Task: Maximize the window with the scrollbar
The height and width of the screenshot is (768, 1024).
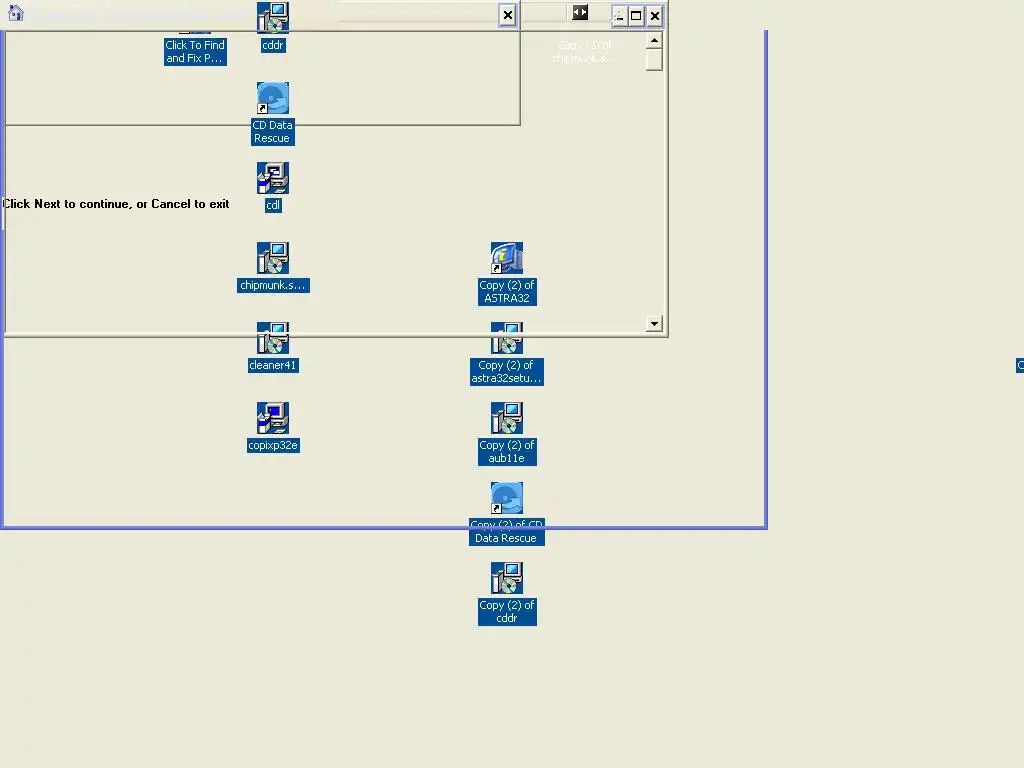Action: [636, 16]
